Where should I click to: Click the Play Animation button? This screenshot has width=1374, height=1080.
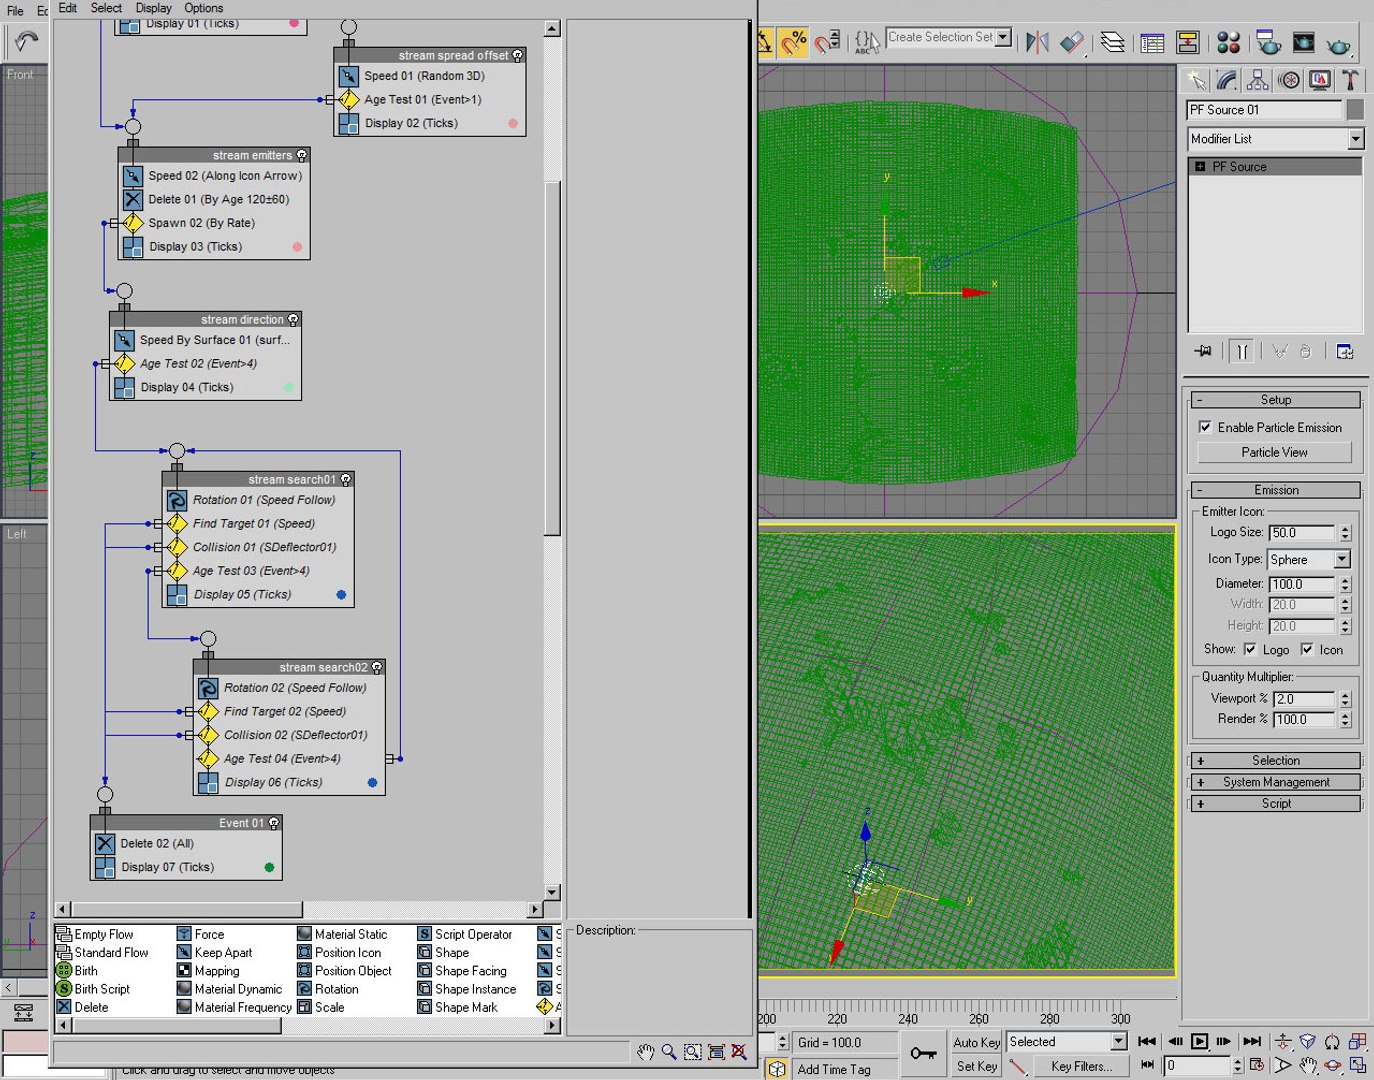click(1199, 1041)
